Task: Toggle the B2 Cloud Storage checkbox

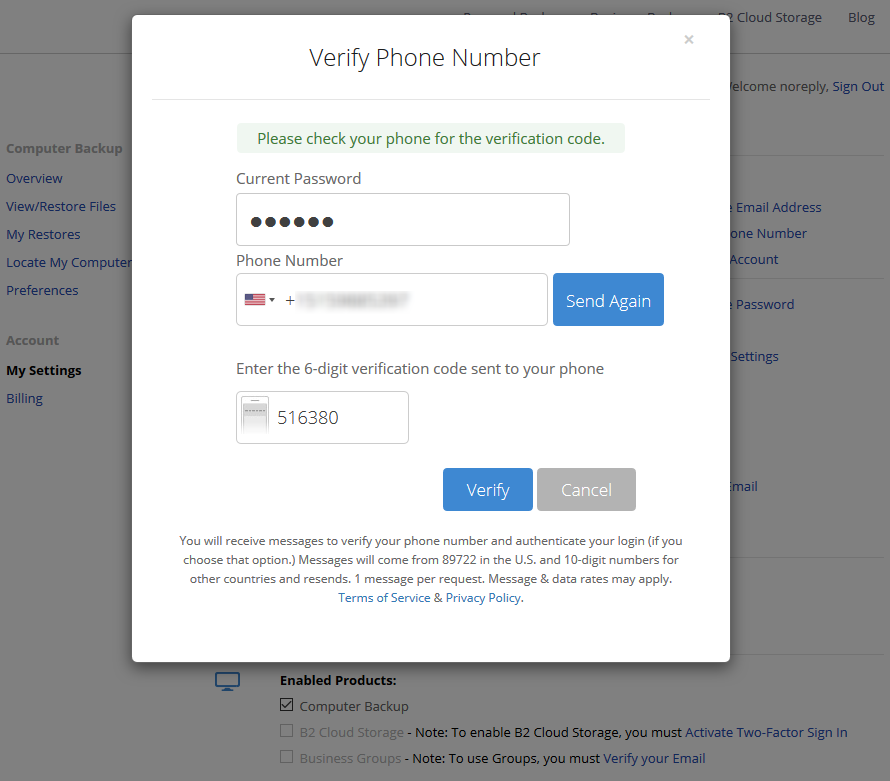Action: pos(287,731)
